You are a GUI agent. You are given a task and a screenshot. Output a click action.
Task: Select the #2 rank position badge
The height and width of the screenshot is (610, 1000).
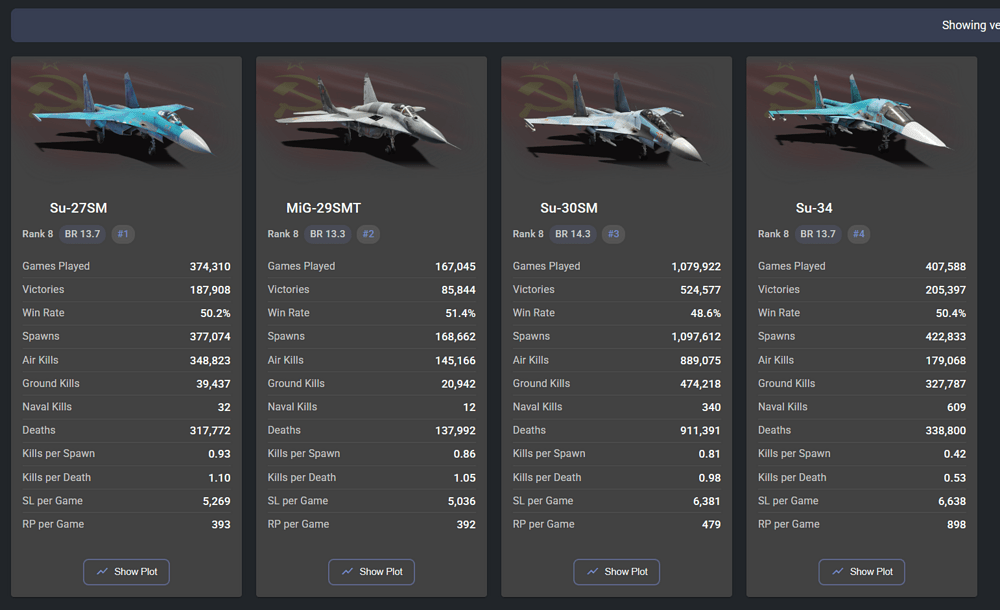(368, 234)
